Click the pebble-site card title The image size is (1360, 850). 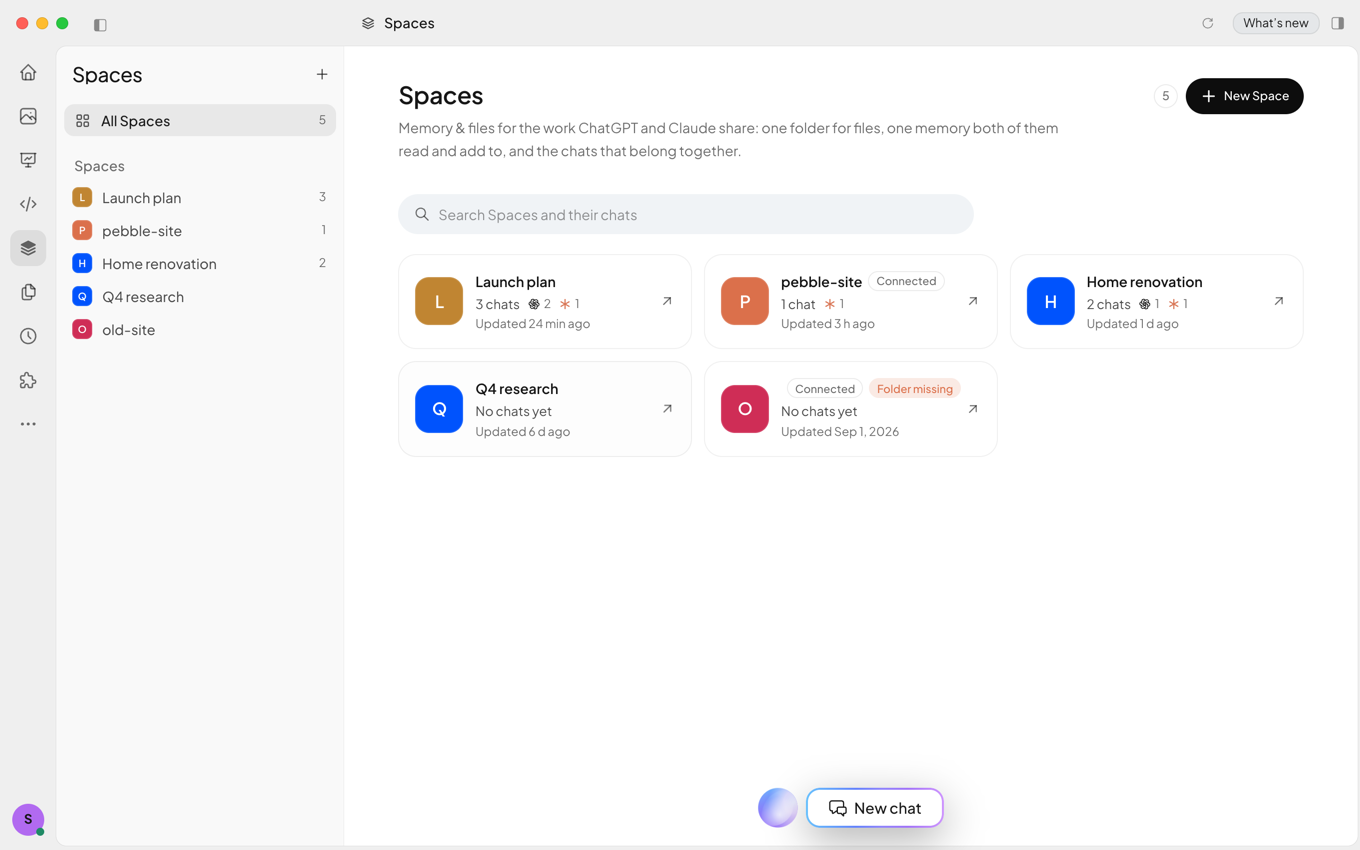821,282
